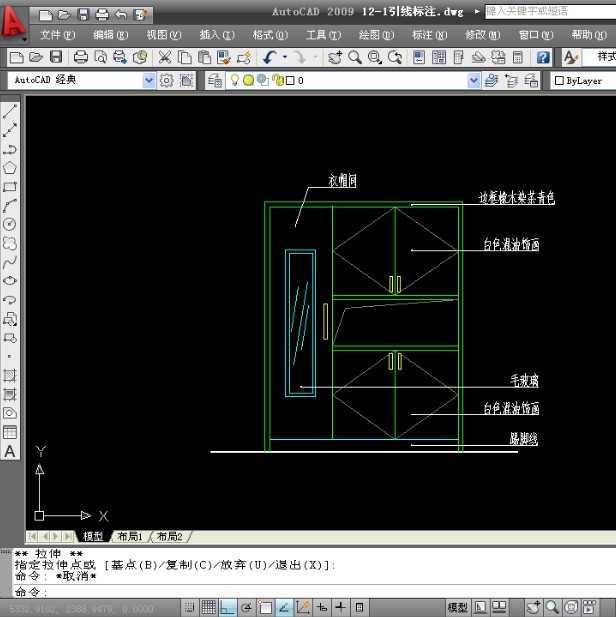
Task: Select the Ellipse tool
Action: pyautogui.click(x=10, y=281)
